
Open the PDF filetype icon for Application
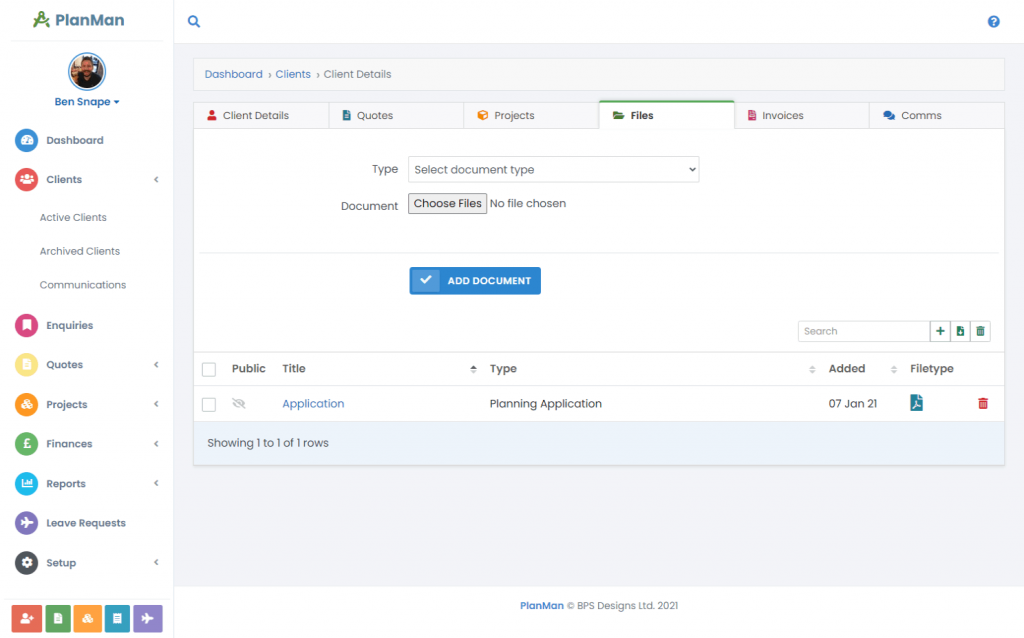click(x=916, y=403)
